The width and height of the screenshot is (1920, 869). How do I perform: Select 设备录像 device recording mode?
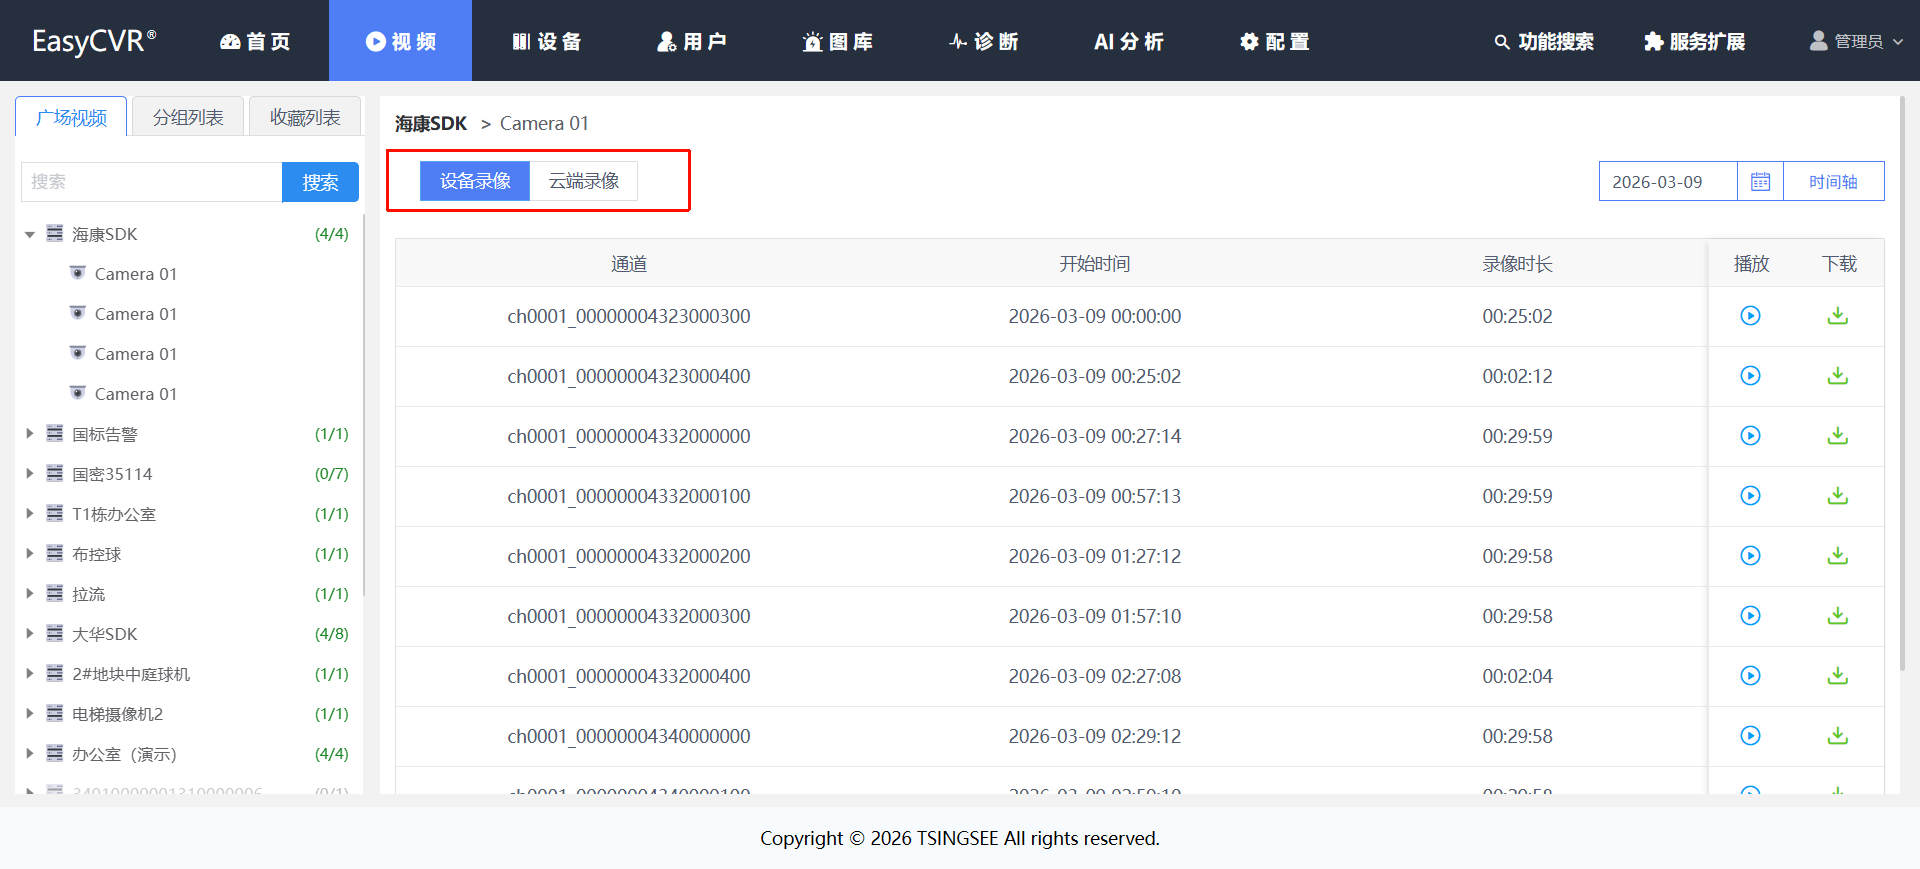pyautogui.click(x=475, y=181)
